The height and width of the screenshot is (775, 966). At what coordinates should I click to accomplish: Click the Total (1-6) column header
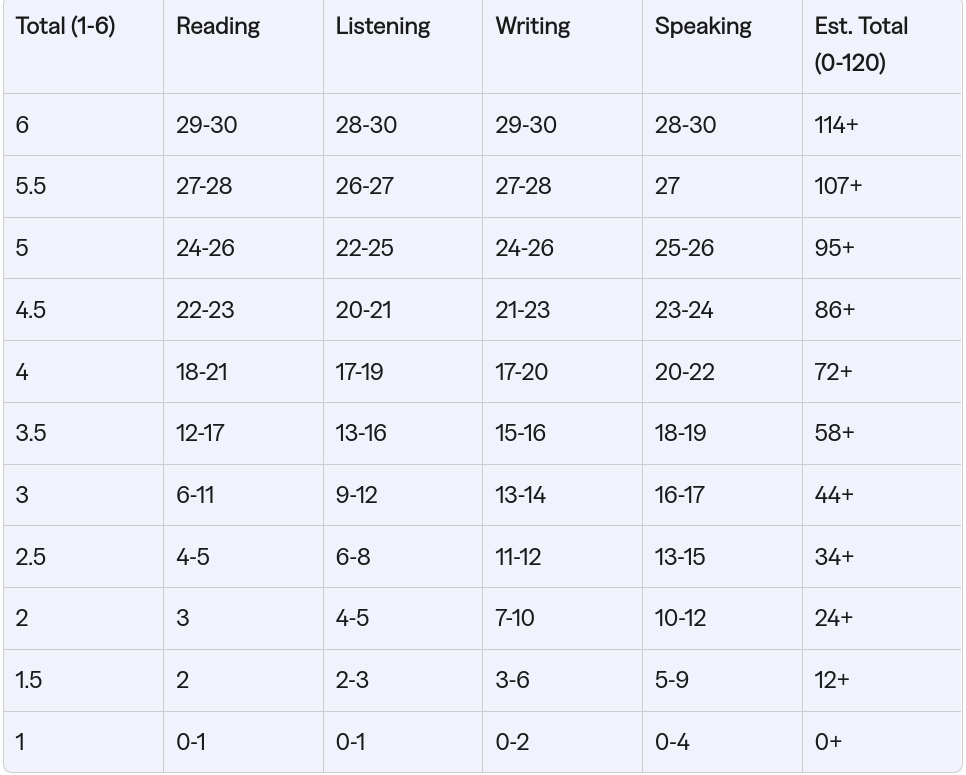click(65, 27)
